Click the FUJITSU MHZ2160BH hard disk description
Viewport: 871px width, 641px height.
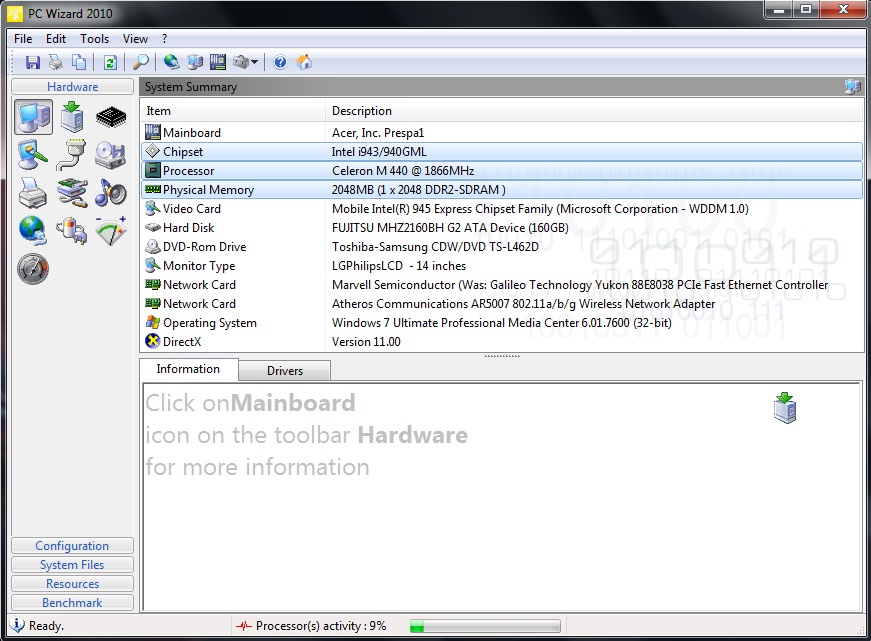pyautogui.click(x=450, y=228)
